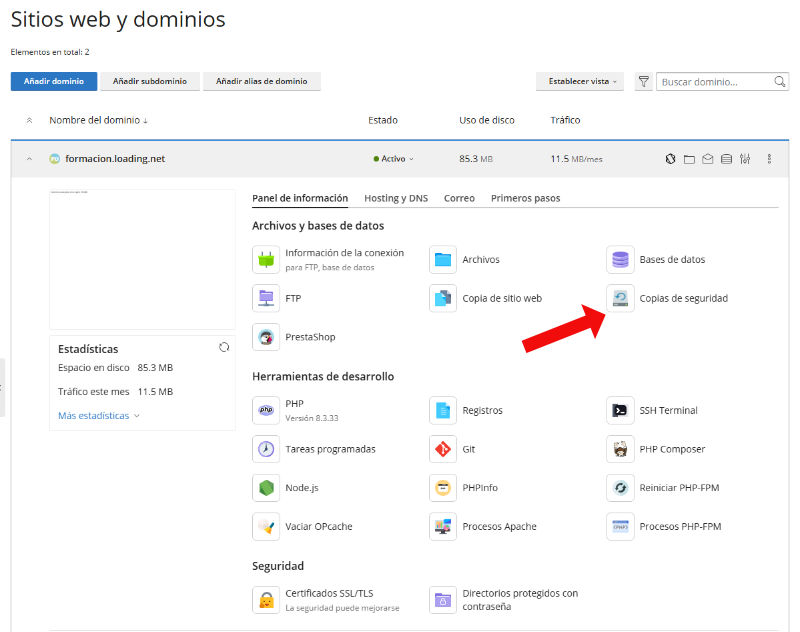Open the Información de la conexión icon
Viewport: 800px width, 632px height.
tap(266, 259)
